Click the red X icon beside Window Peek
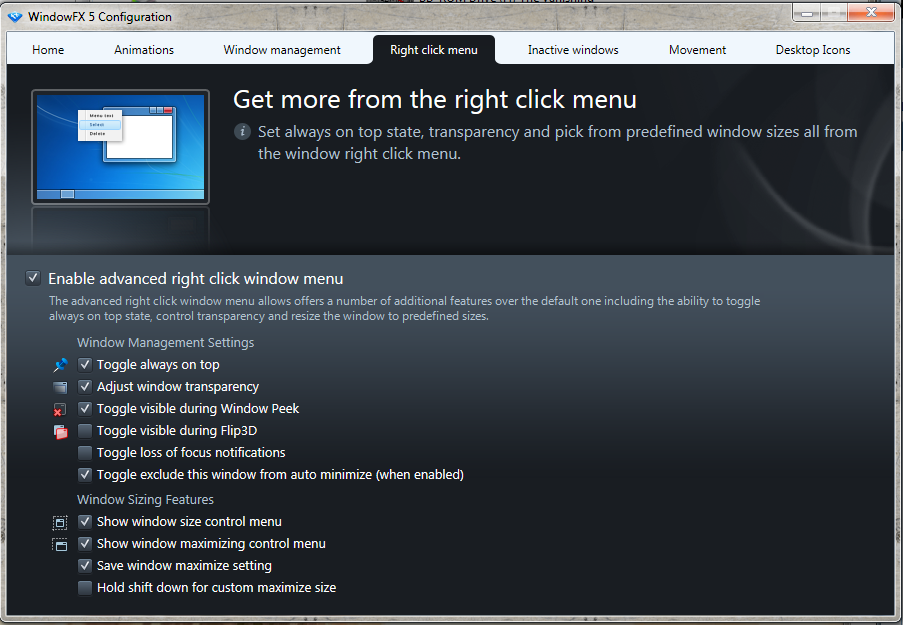The width and height of the screenshot is (903, 625). 60,410
